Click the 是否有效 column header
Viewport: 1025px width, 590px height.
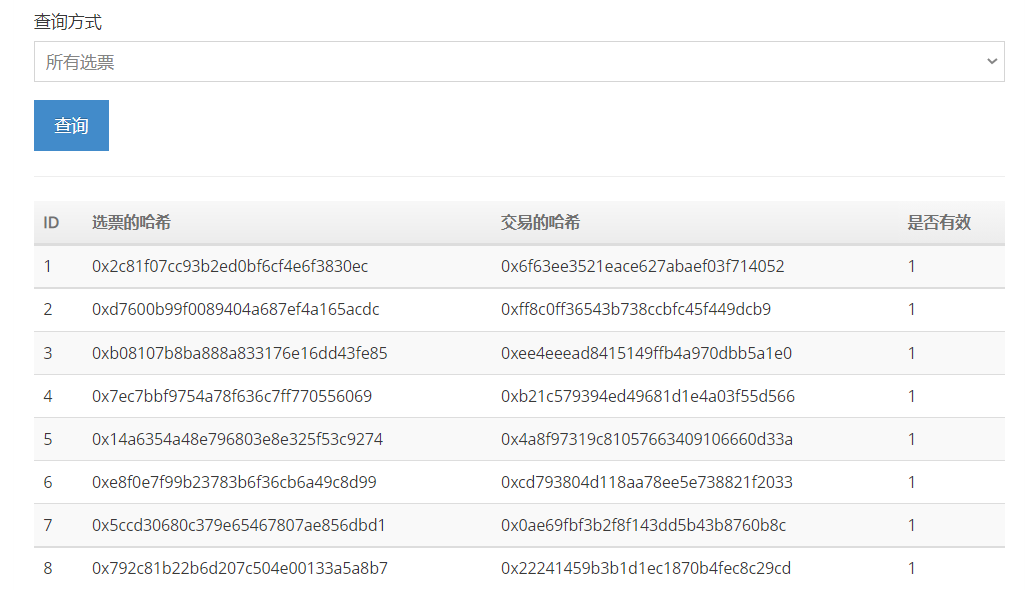939,223
